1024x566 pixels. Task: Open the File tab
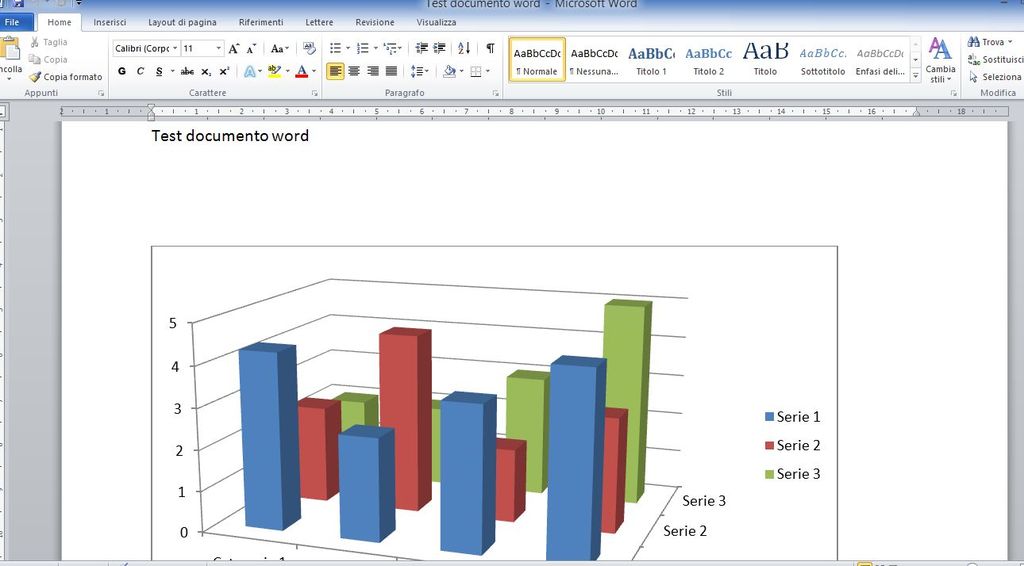click(x=13, y=22)
